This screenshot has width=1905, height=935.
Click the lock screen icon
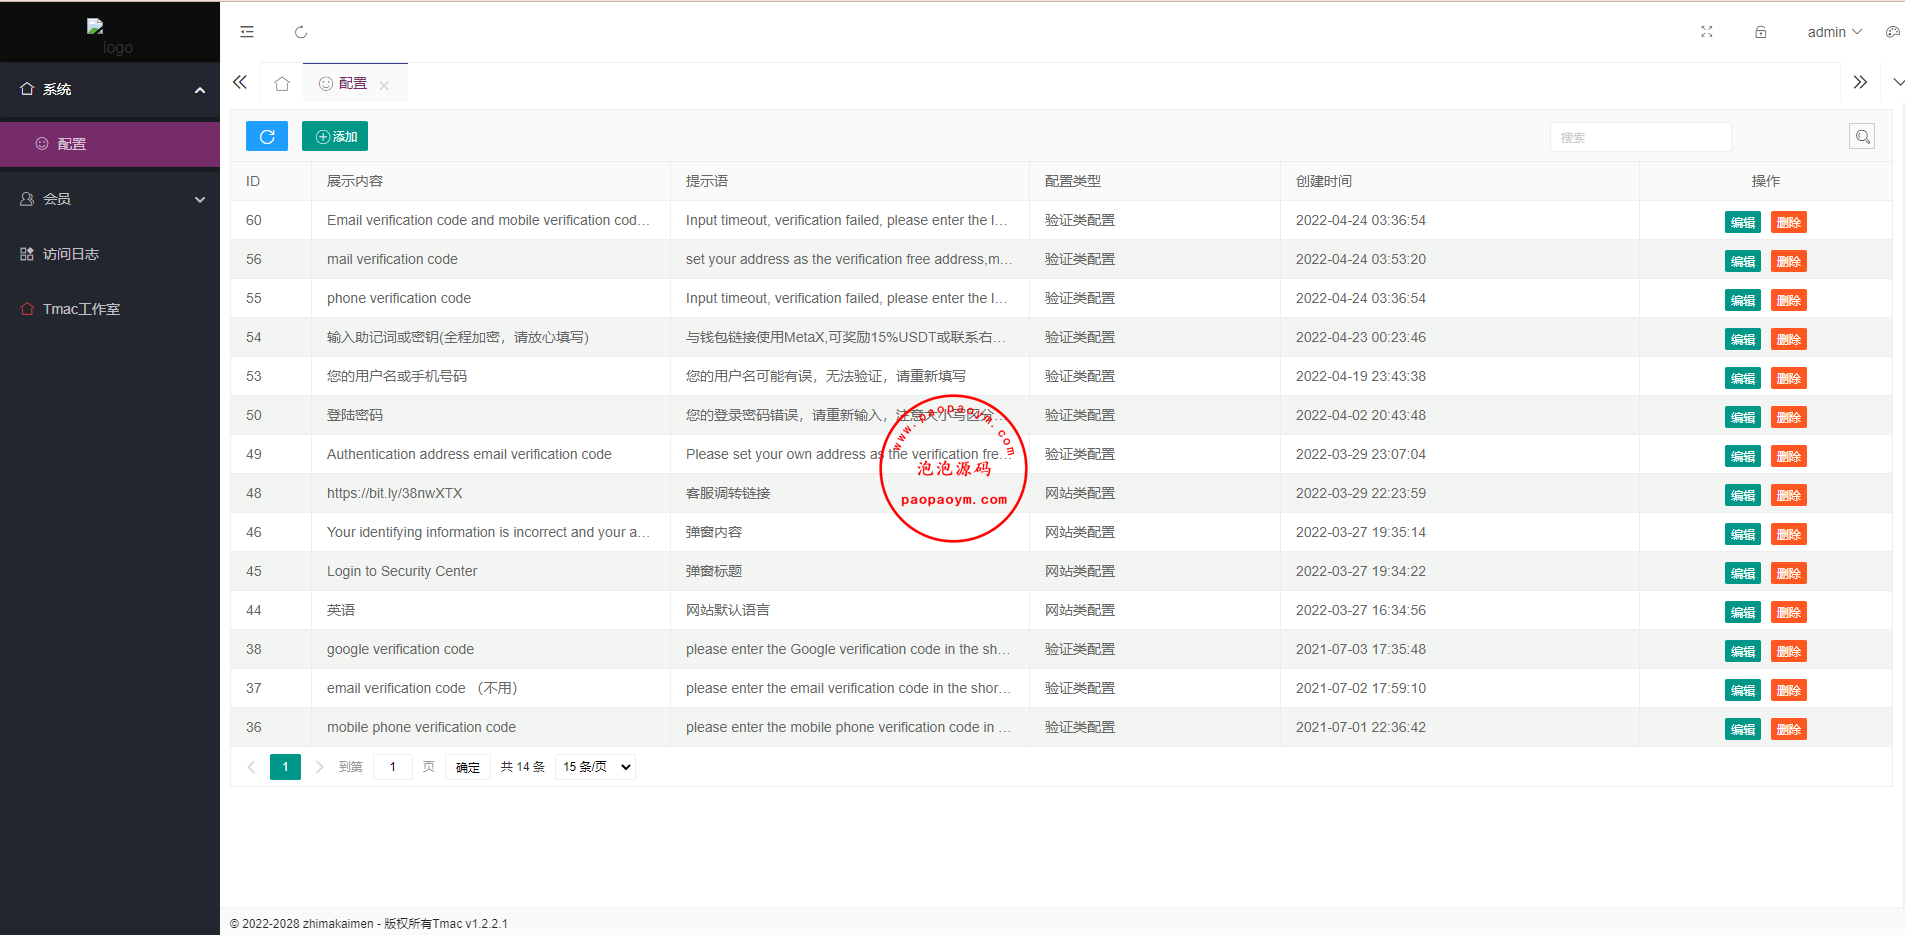1760,32
